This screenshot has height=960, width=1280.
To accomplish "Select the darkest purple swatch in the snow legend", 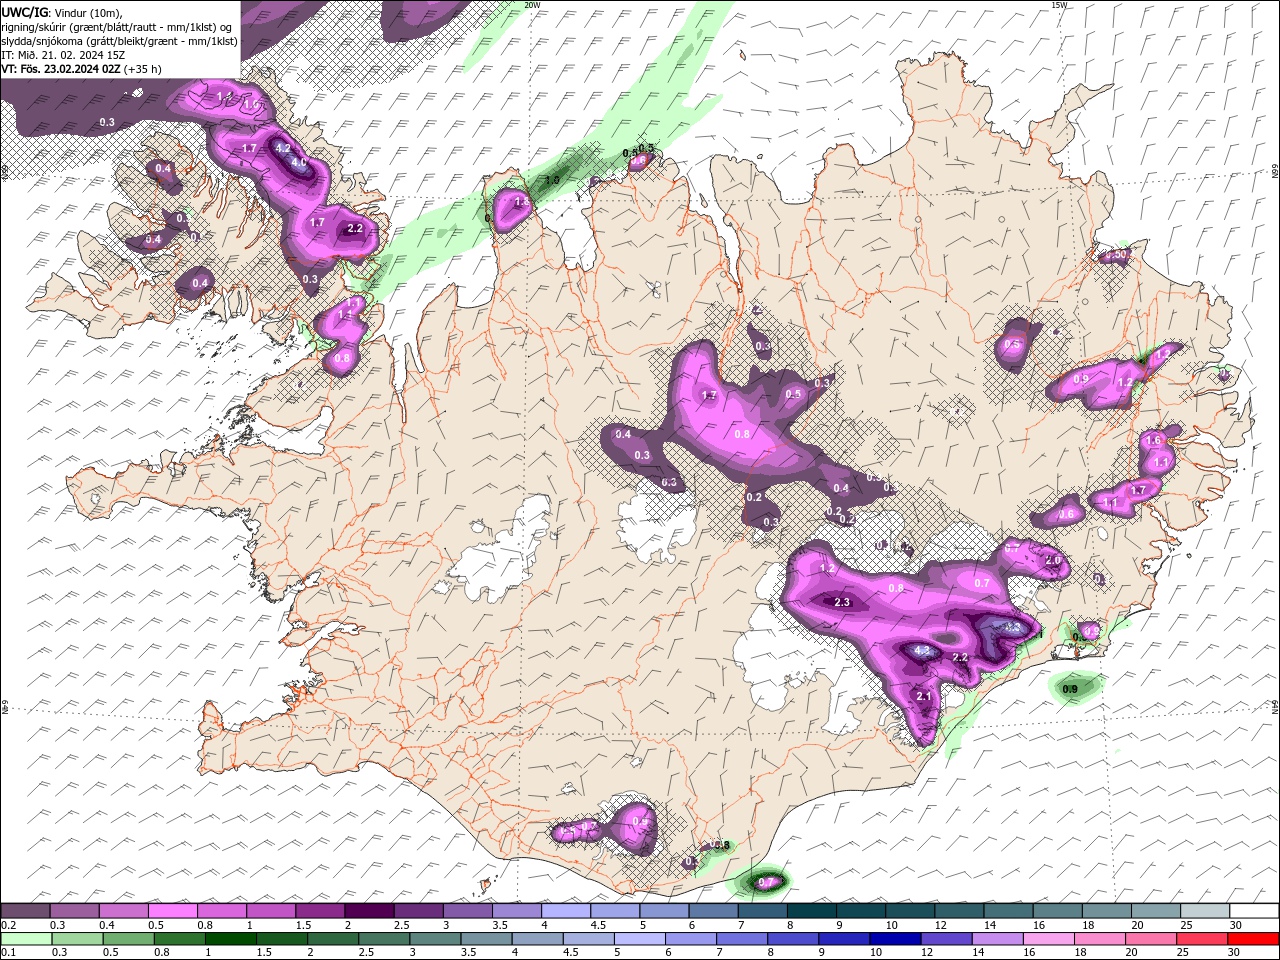I will pyautogui.click(x=369, y=911).
